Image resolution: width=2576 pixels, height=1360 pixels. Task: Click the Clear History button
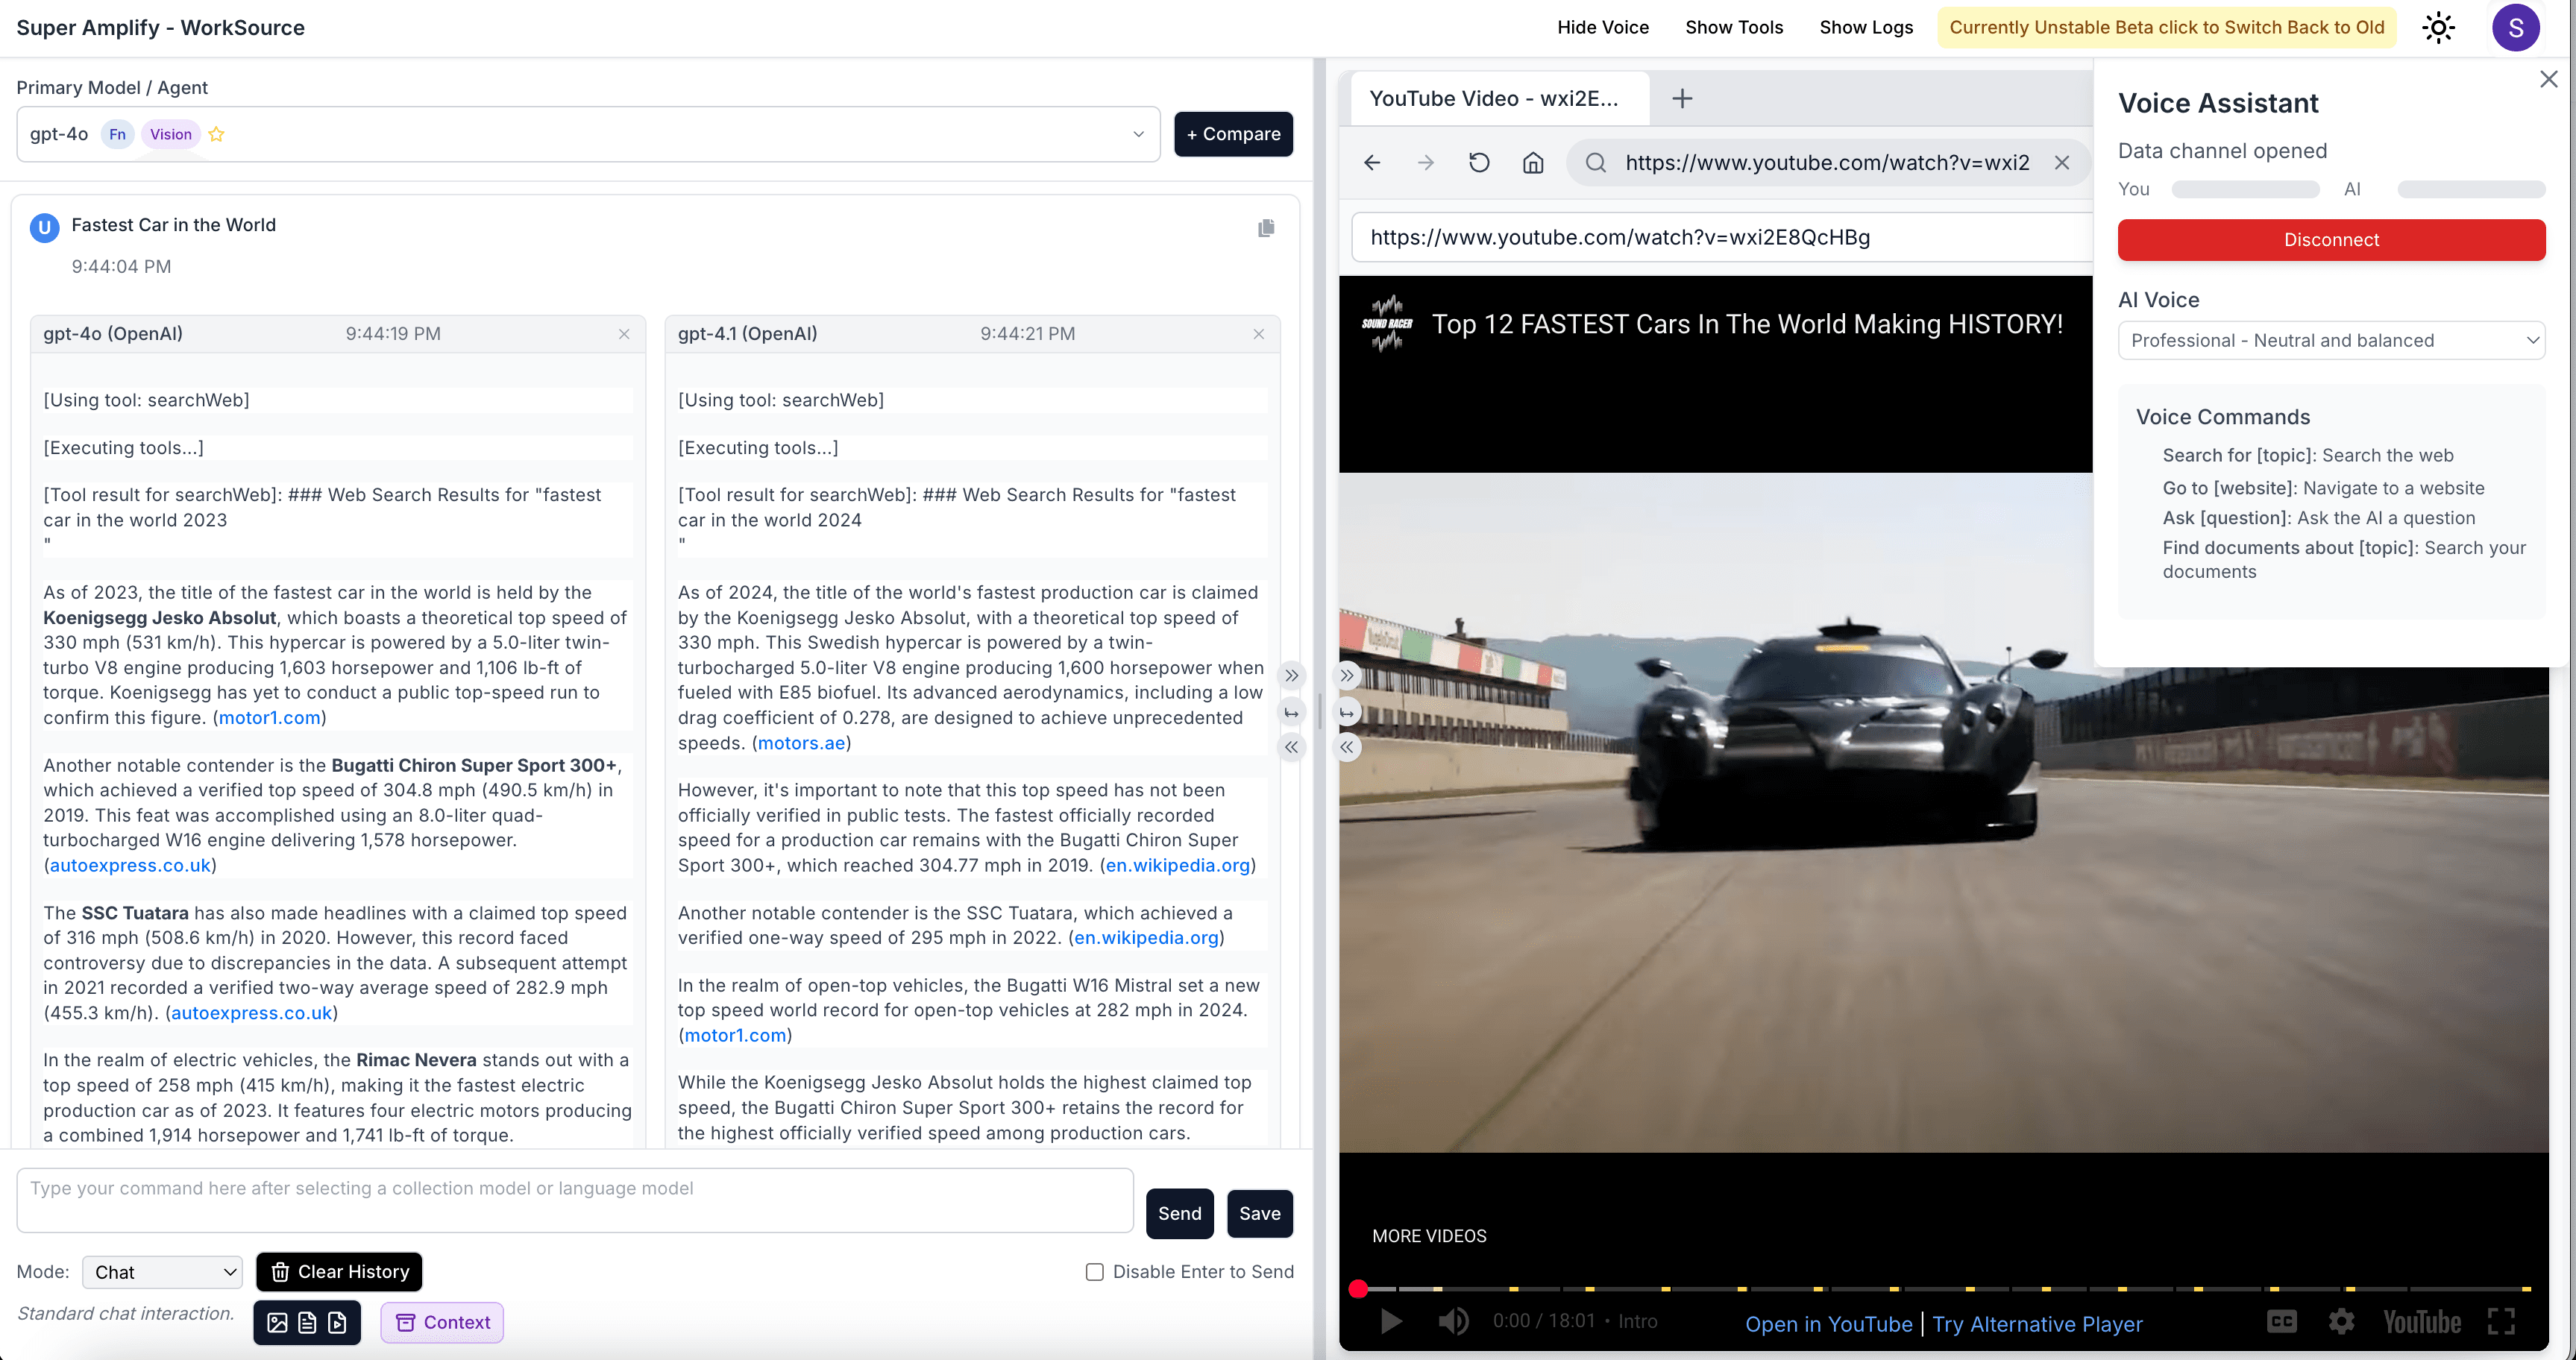point(340,1272)
